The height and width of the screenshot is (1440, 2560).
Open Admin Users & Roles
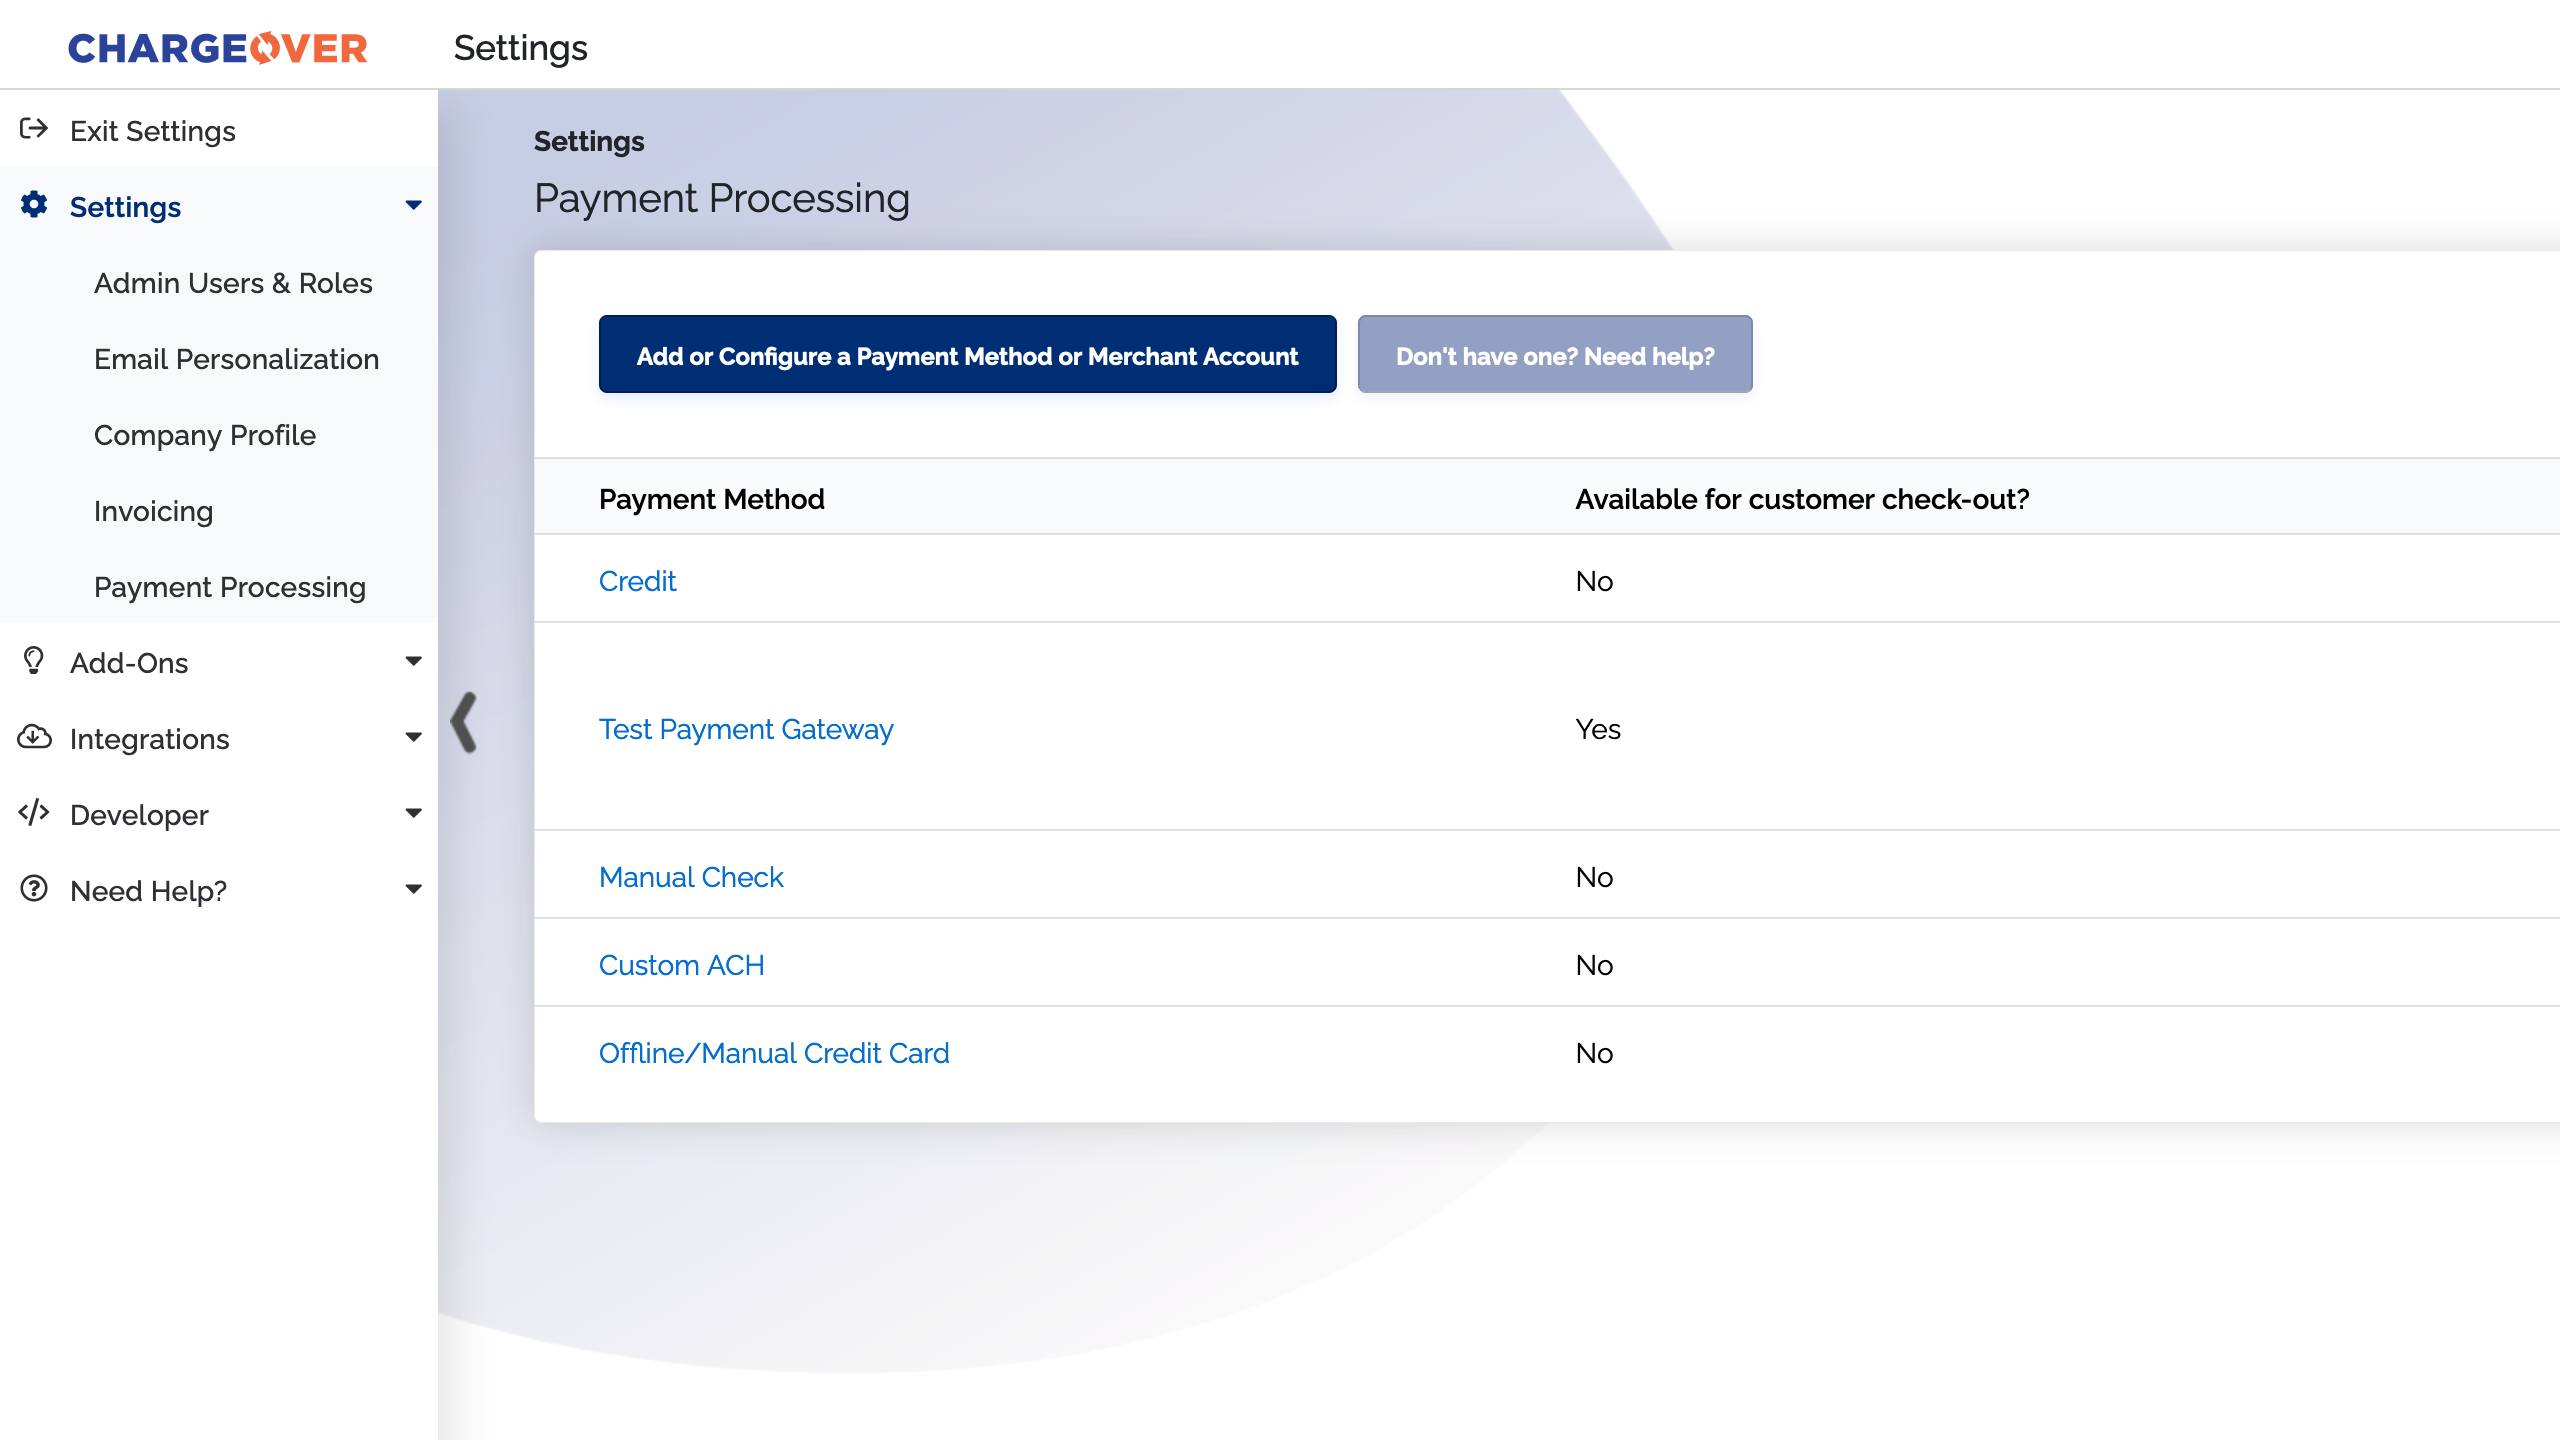(233, 283)
